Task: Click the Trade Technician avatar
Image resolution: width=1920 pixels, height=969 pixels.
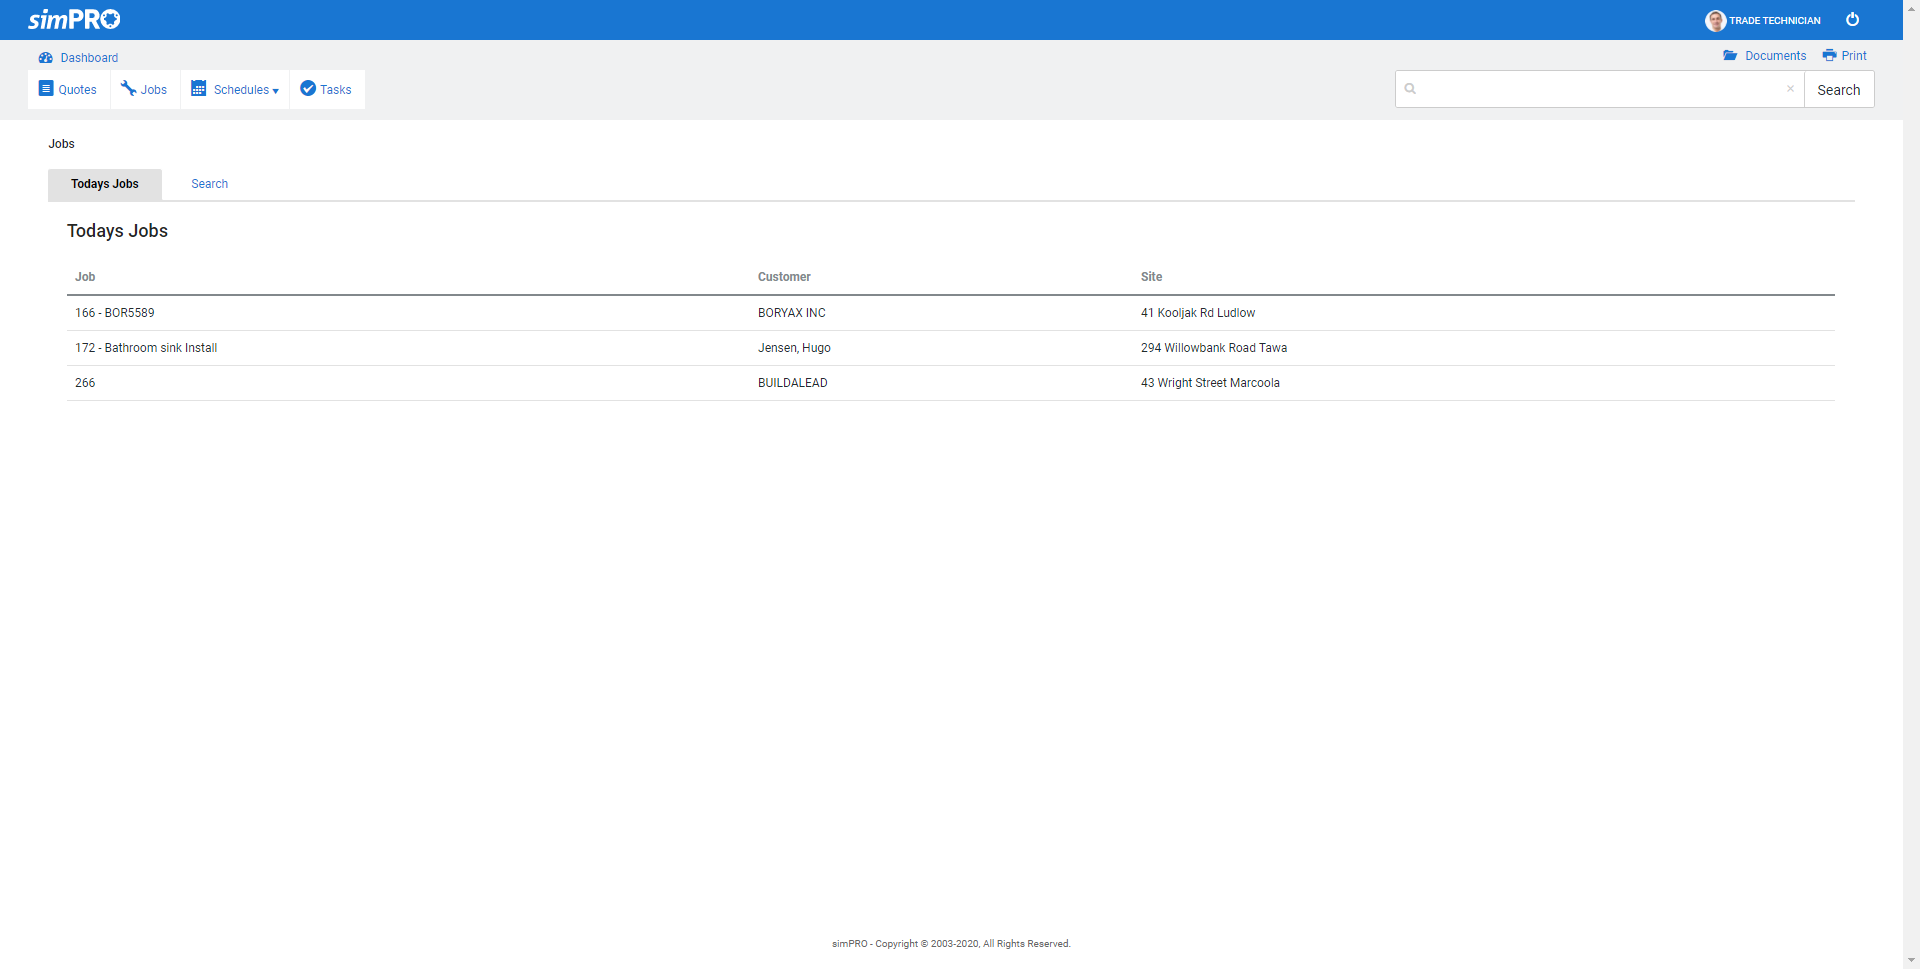Action: (1715, 21)
